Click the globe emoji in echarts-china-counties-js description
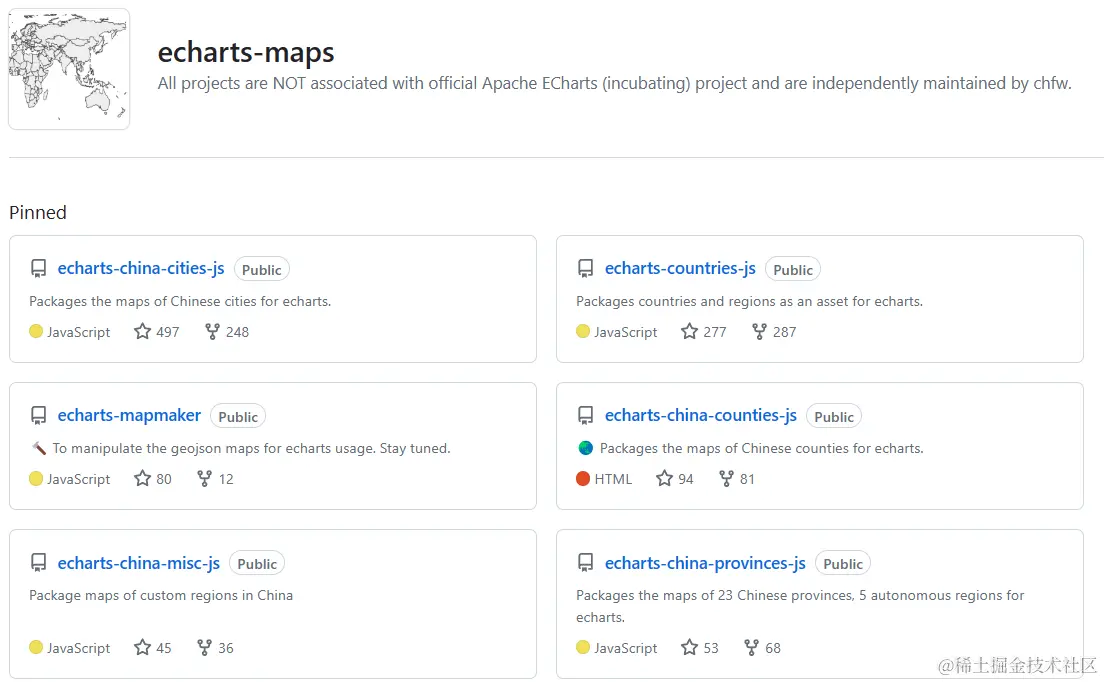This screenshot has height=682, width=1104. coord(585,448)
